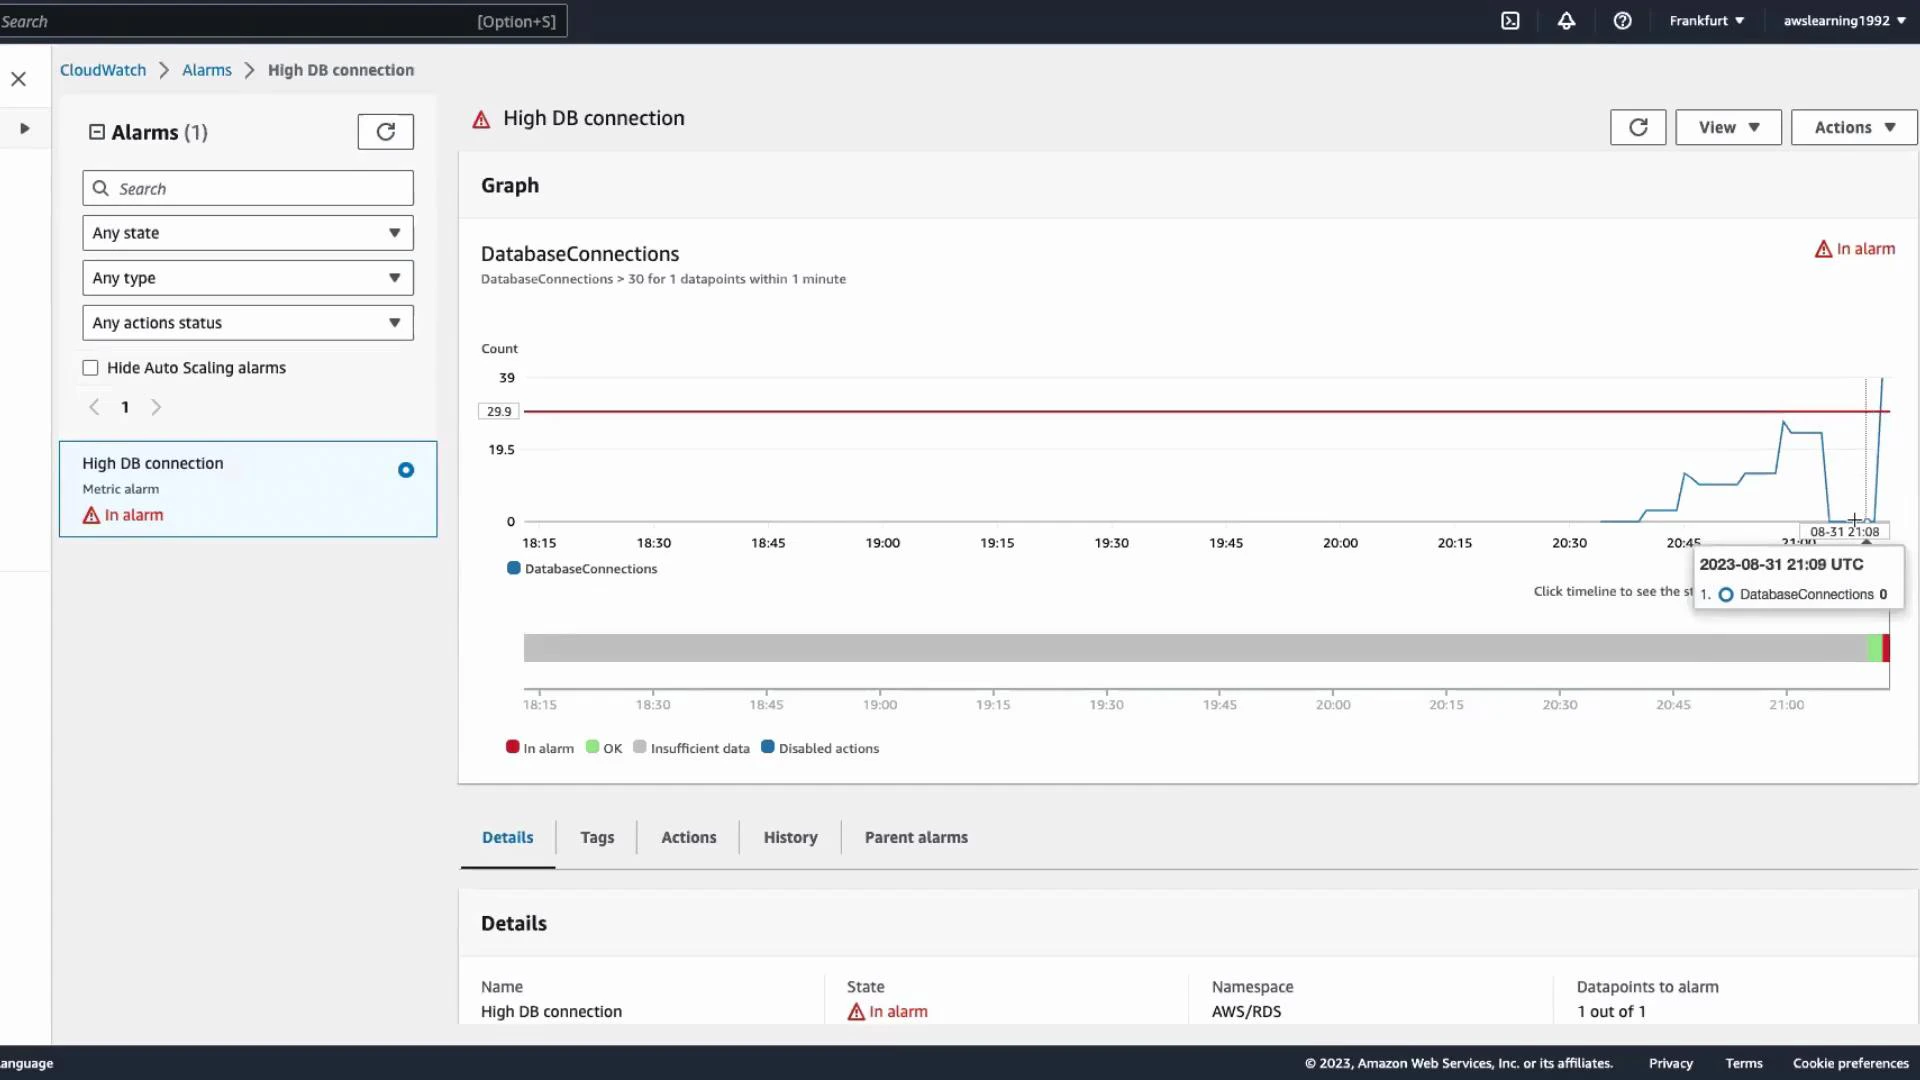Open the Help menu via question mark icon
1920x1080 pixels.
[x=1622, y=20]
